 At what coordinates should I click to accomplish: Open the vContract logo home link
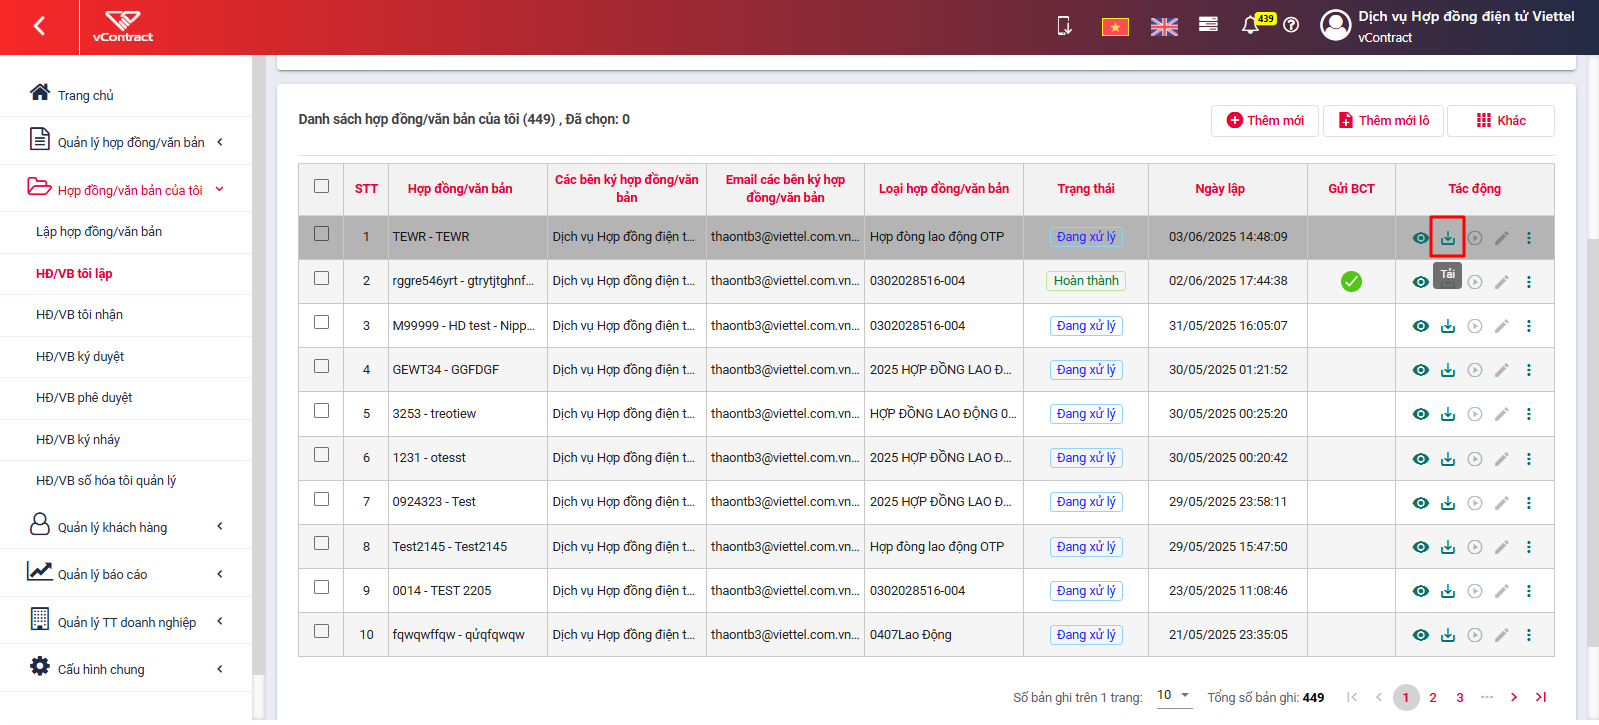(x=123, y=27)
